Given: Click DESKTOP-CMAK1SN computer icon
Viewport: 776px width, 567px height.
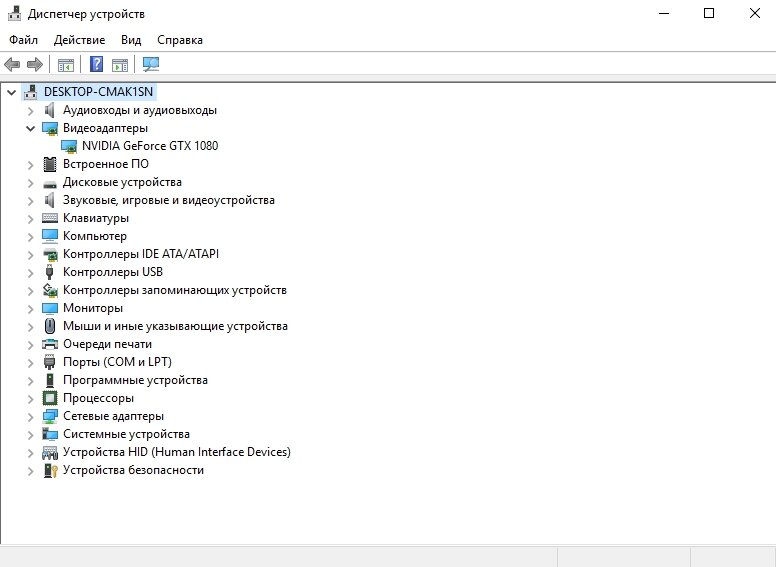Looking at the screenshot, I should click(31, 92).
